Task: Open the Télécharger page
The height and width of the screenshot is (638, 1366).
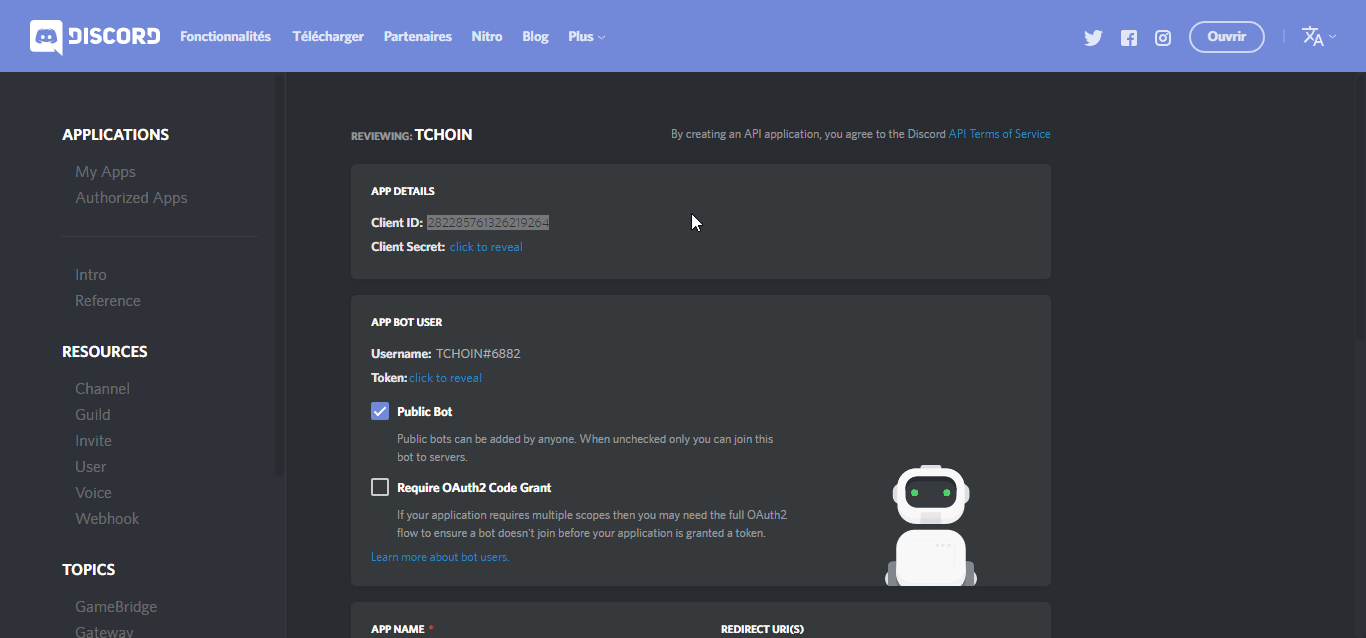Action: [x=328, y=37]
